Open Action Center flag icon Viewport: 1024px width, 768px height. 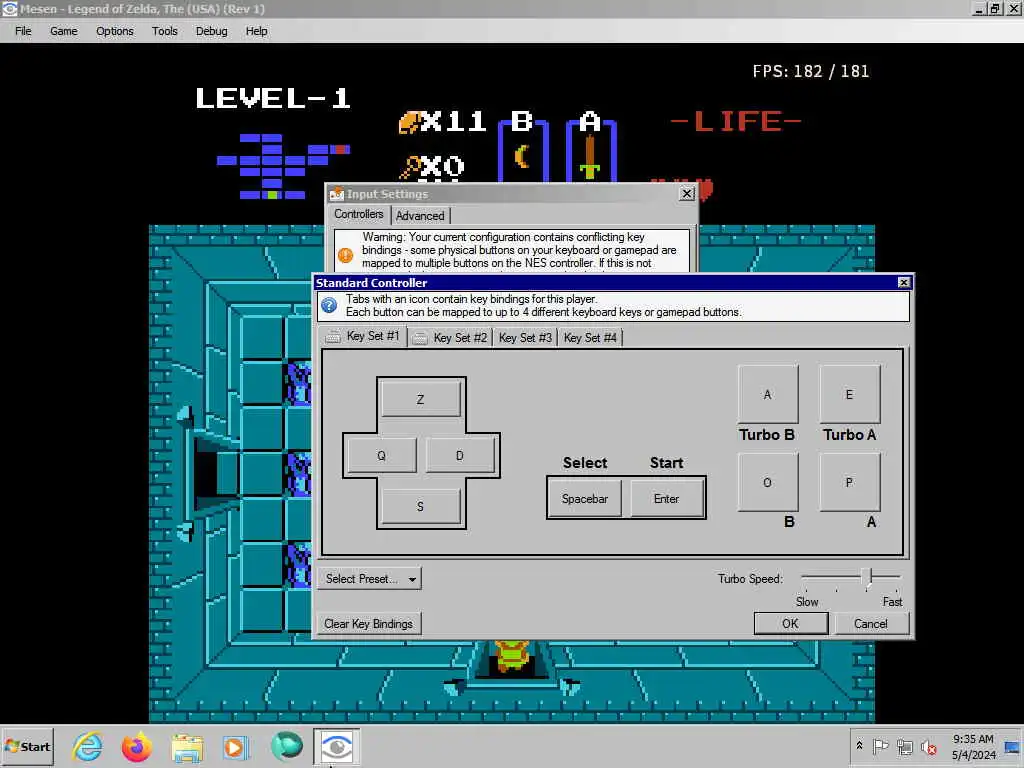pos(880,746)
